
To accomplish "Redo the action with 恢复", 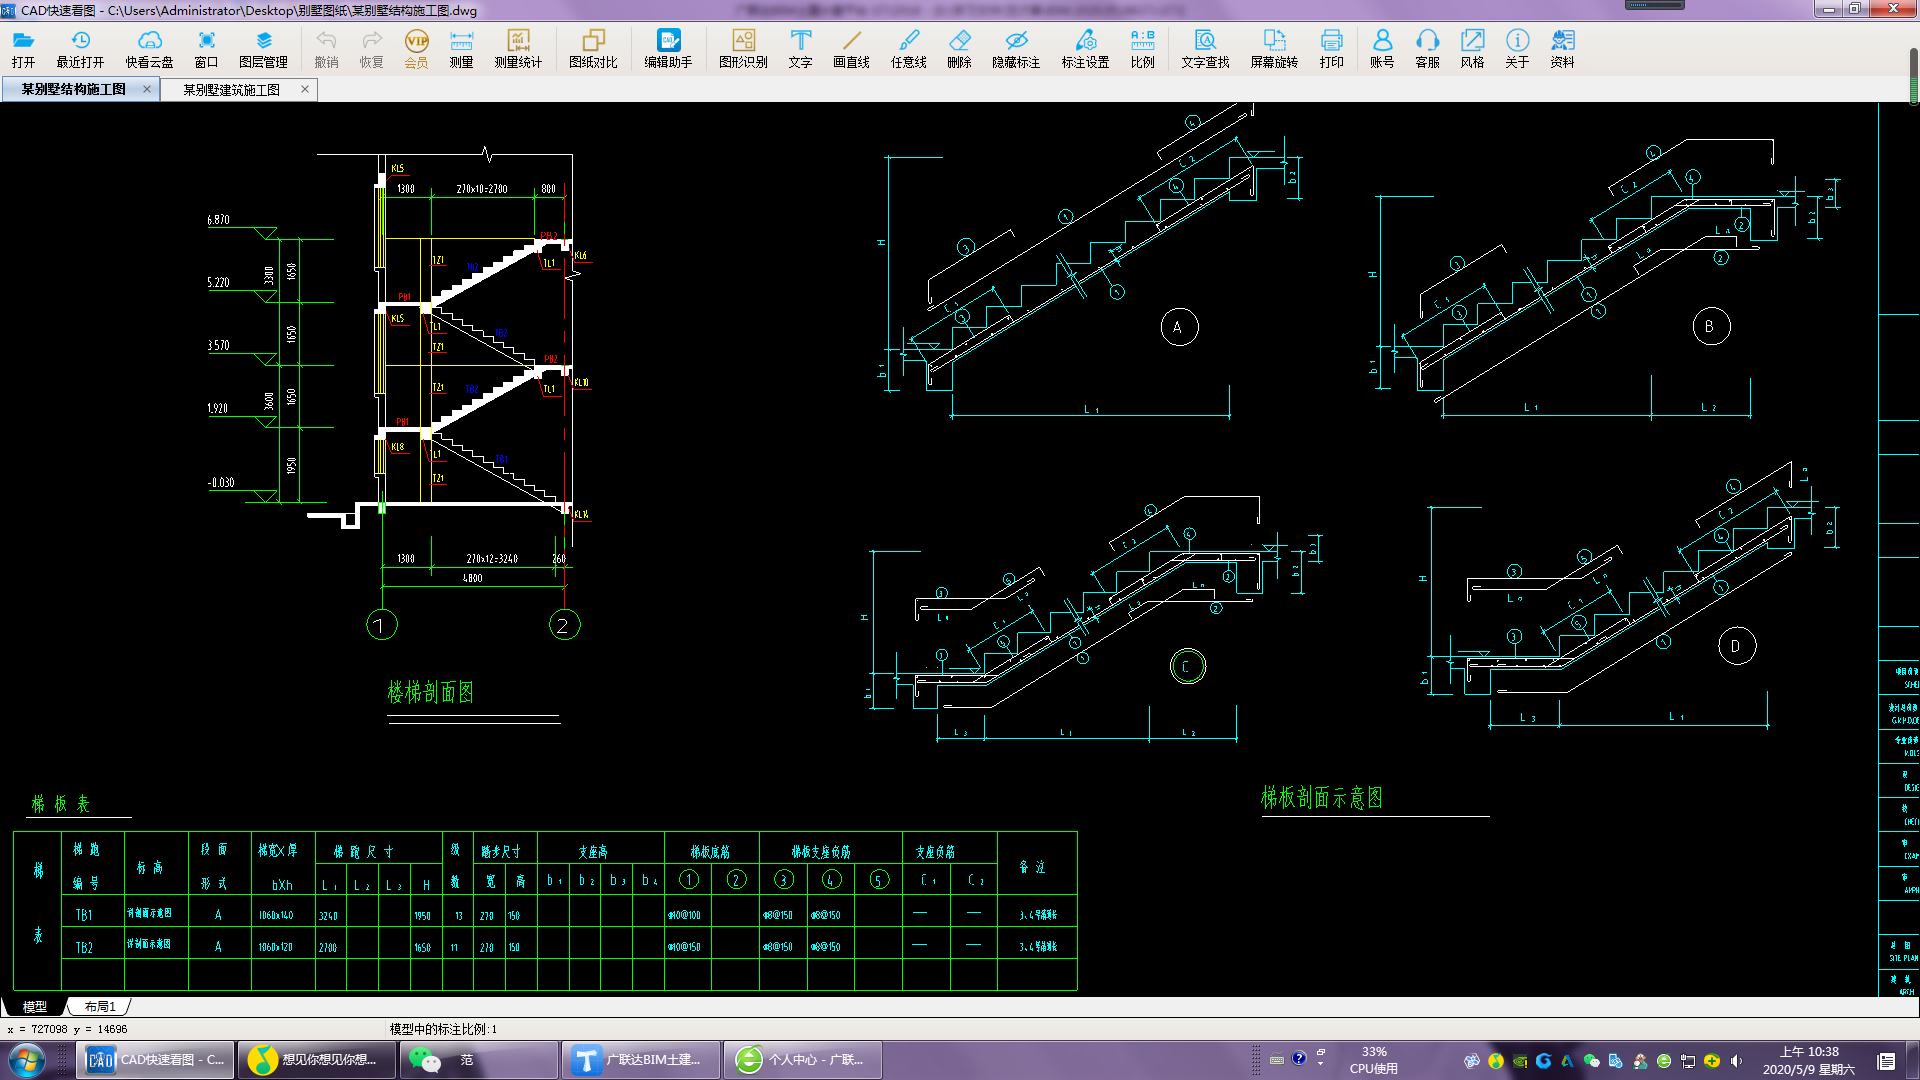I will pyautogui.click(x=371, y=49).
